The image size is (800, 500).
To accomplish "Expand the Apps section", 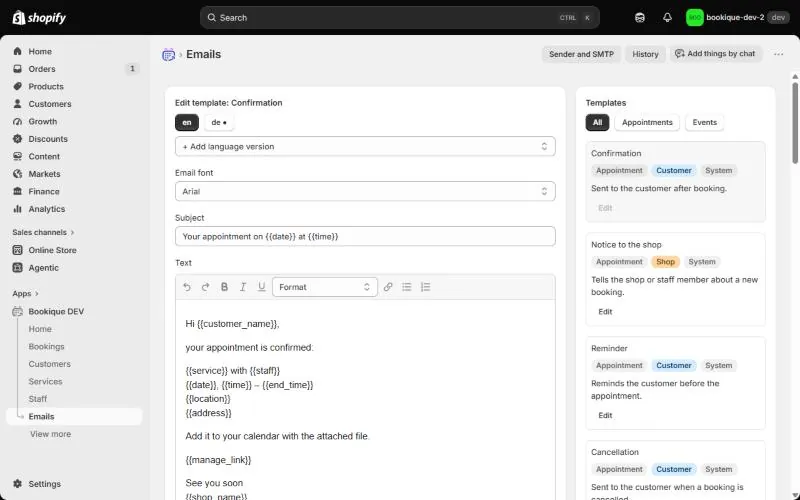I will click(x=26, y=293).
